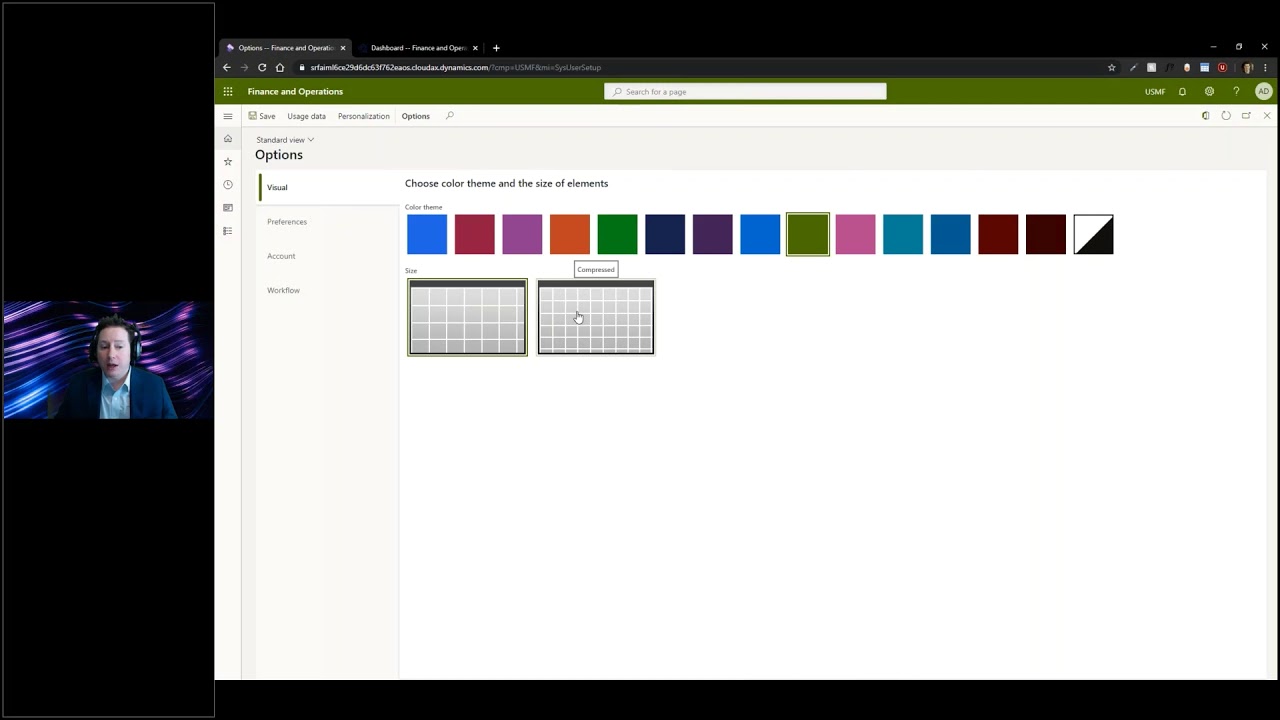1280x720 pixels.
Task: Bookmark this page with star icon
Action: [1111, 67]
